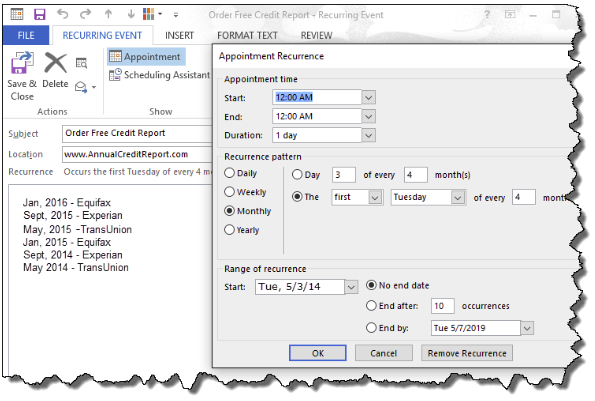
Task: Click the Save & Close icon
Action: pos(22,63)
